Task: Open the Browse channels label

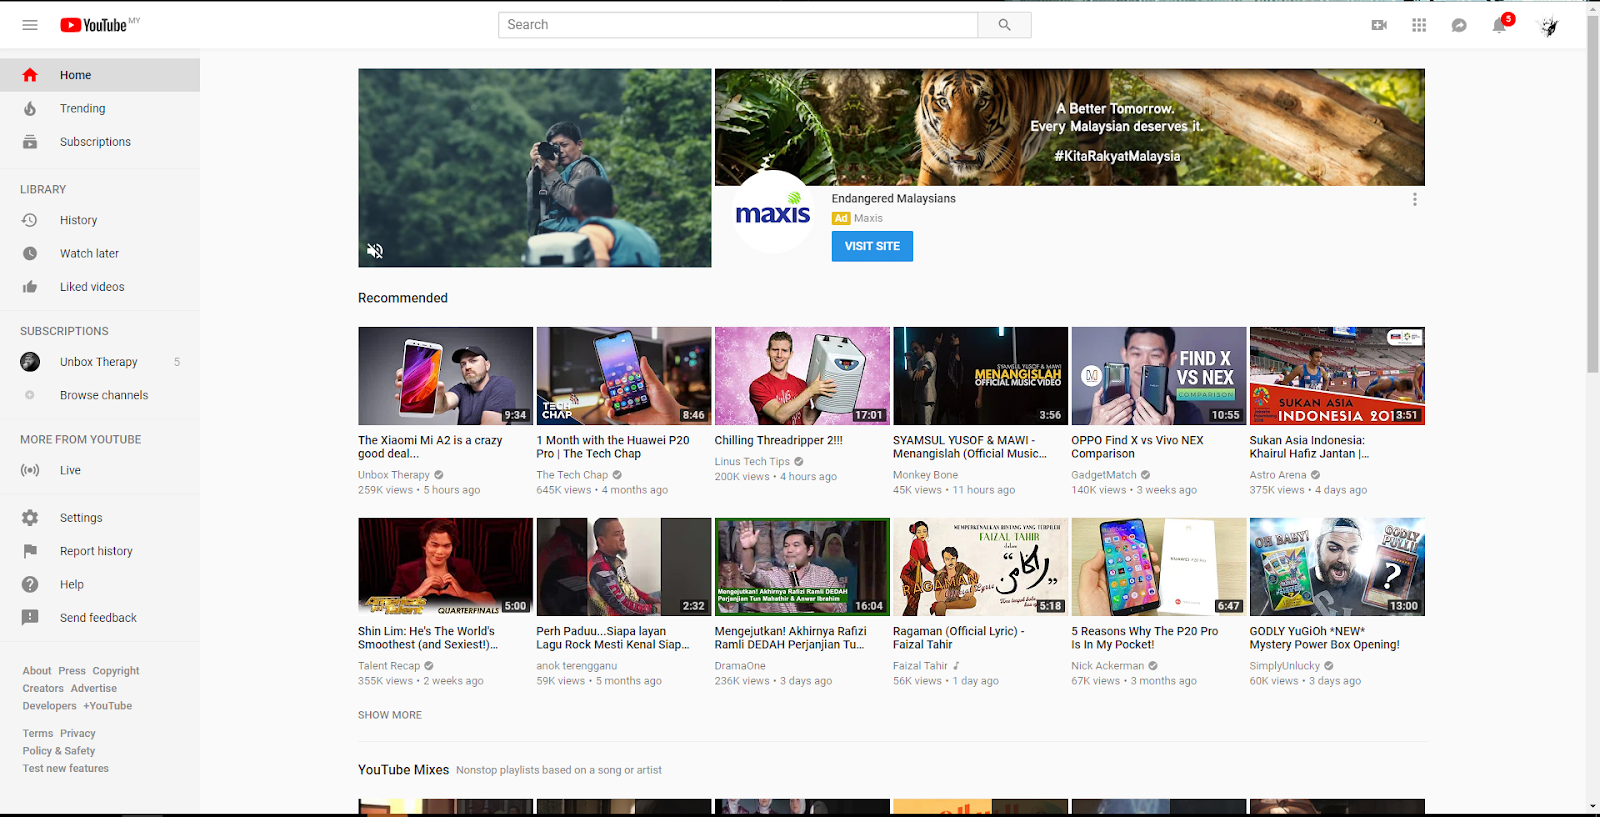Action: point(104,395)
